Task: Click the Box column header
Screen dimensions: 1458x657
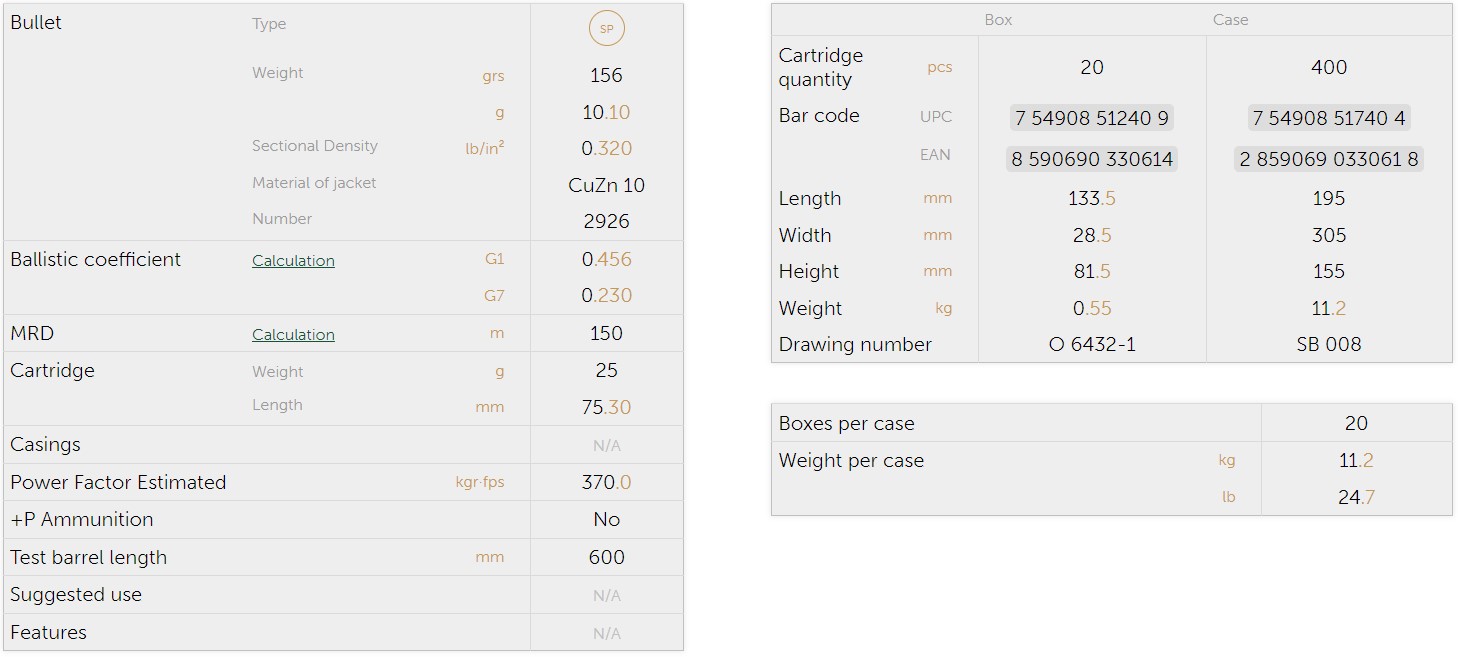Action: [x=998, y=20]
